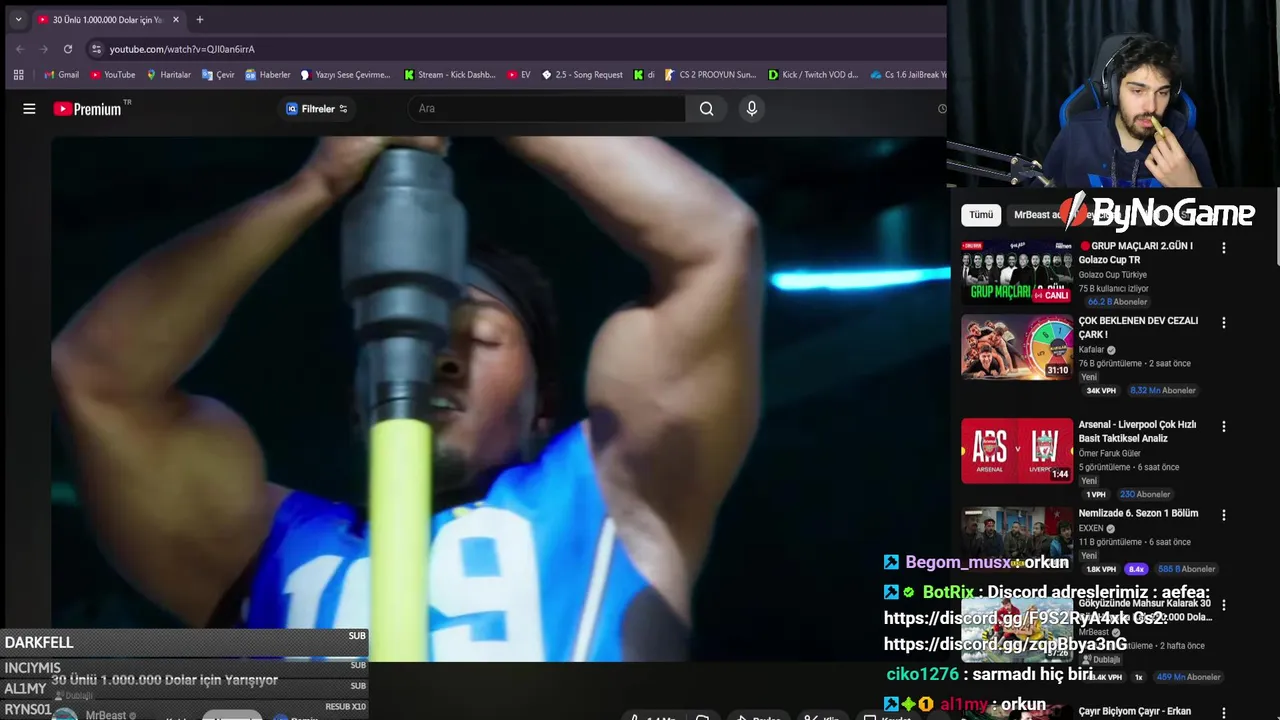Screen dimensions: 1280x720
Task: Open the Haritalar bookmark
Action: tap(168, 74)
